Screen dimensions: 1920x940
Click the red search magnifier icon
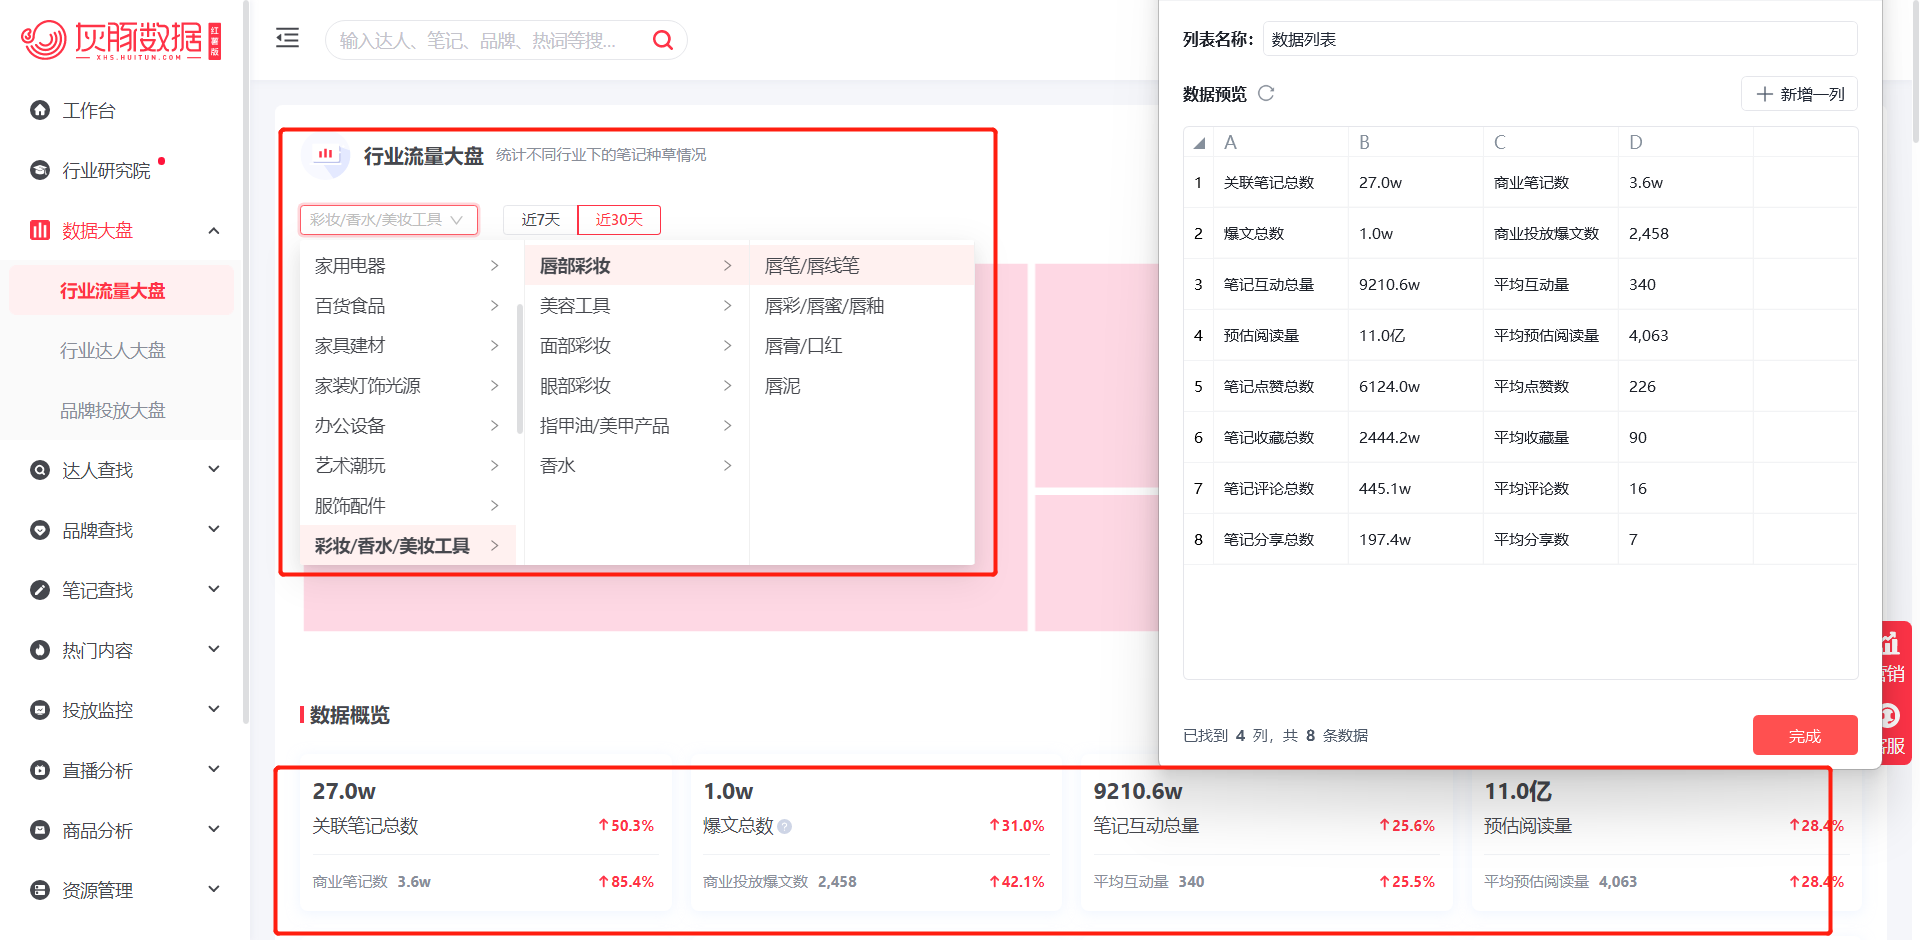(662, 40)
